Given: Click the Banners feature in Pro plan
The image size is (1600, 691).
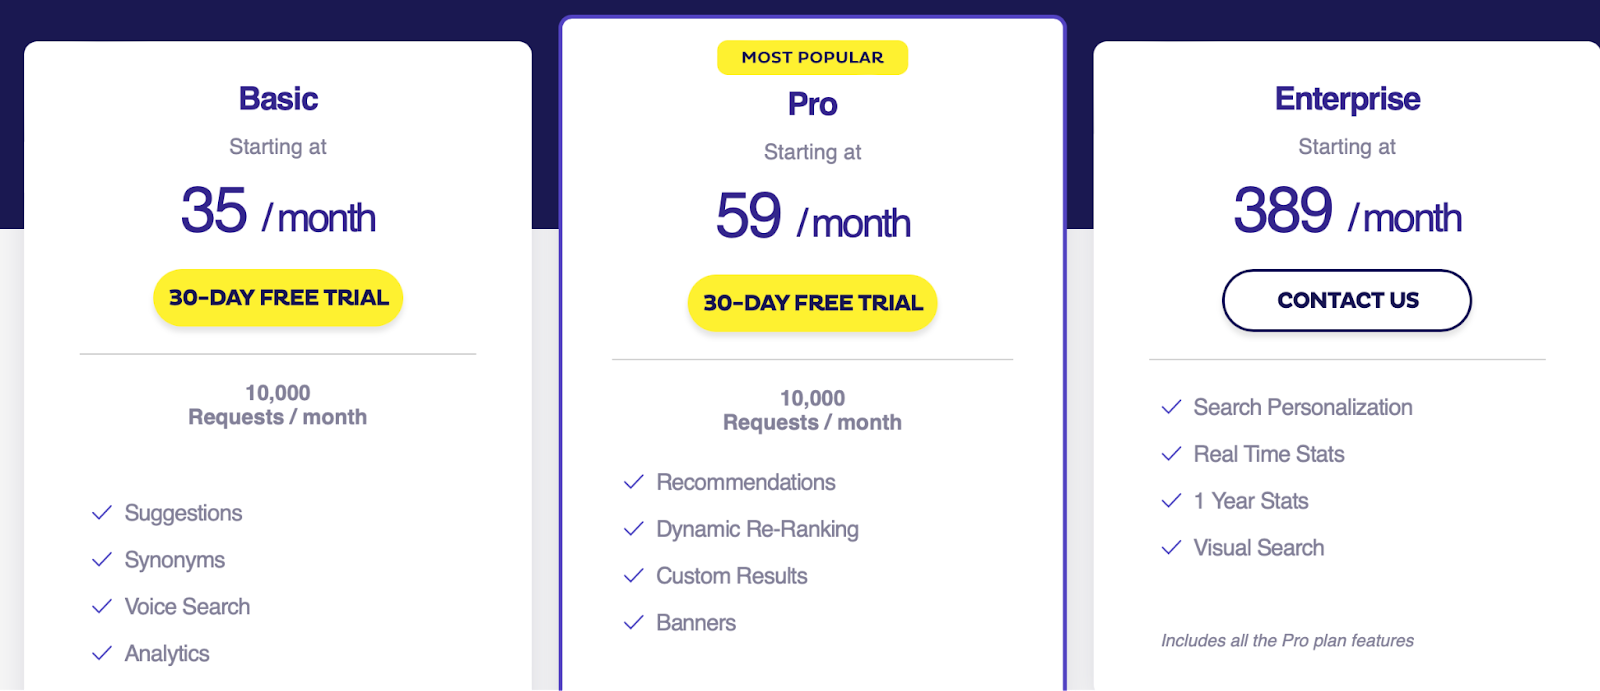Looking at the screenshot, I should (696, 623).
